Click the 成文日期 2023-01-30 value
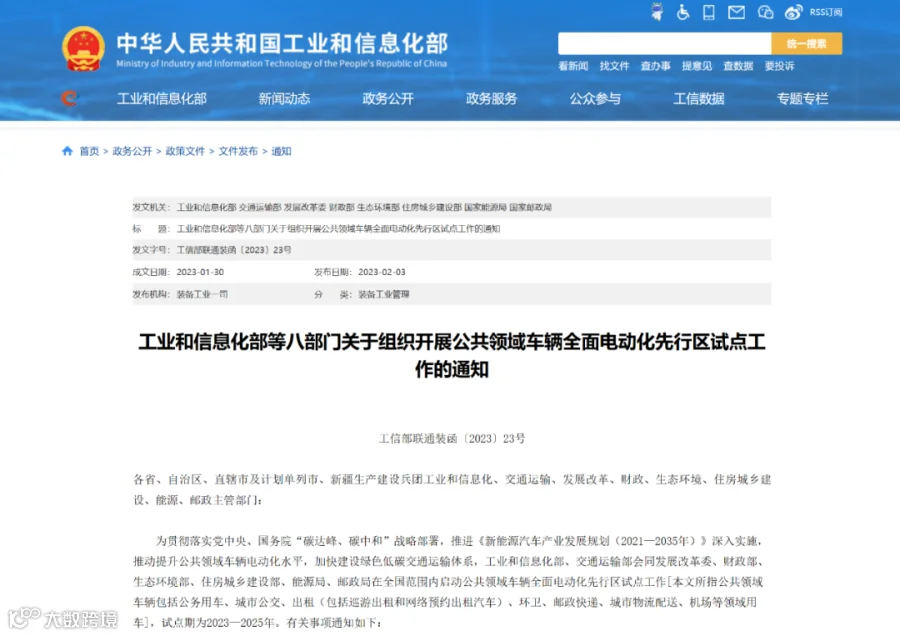The image size is (900, 636). point(200,272)
